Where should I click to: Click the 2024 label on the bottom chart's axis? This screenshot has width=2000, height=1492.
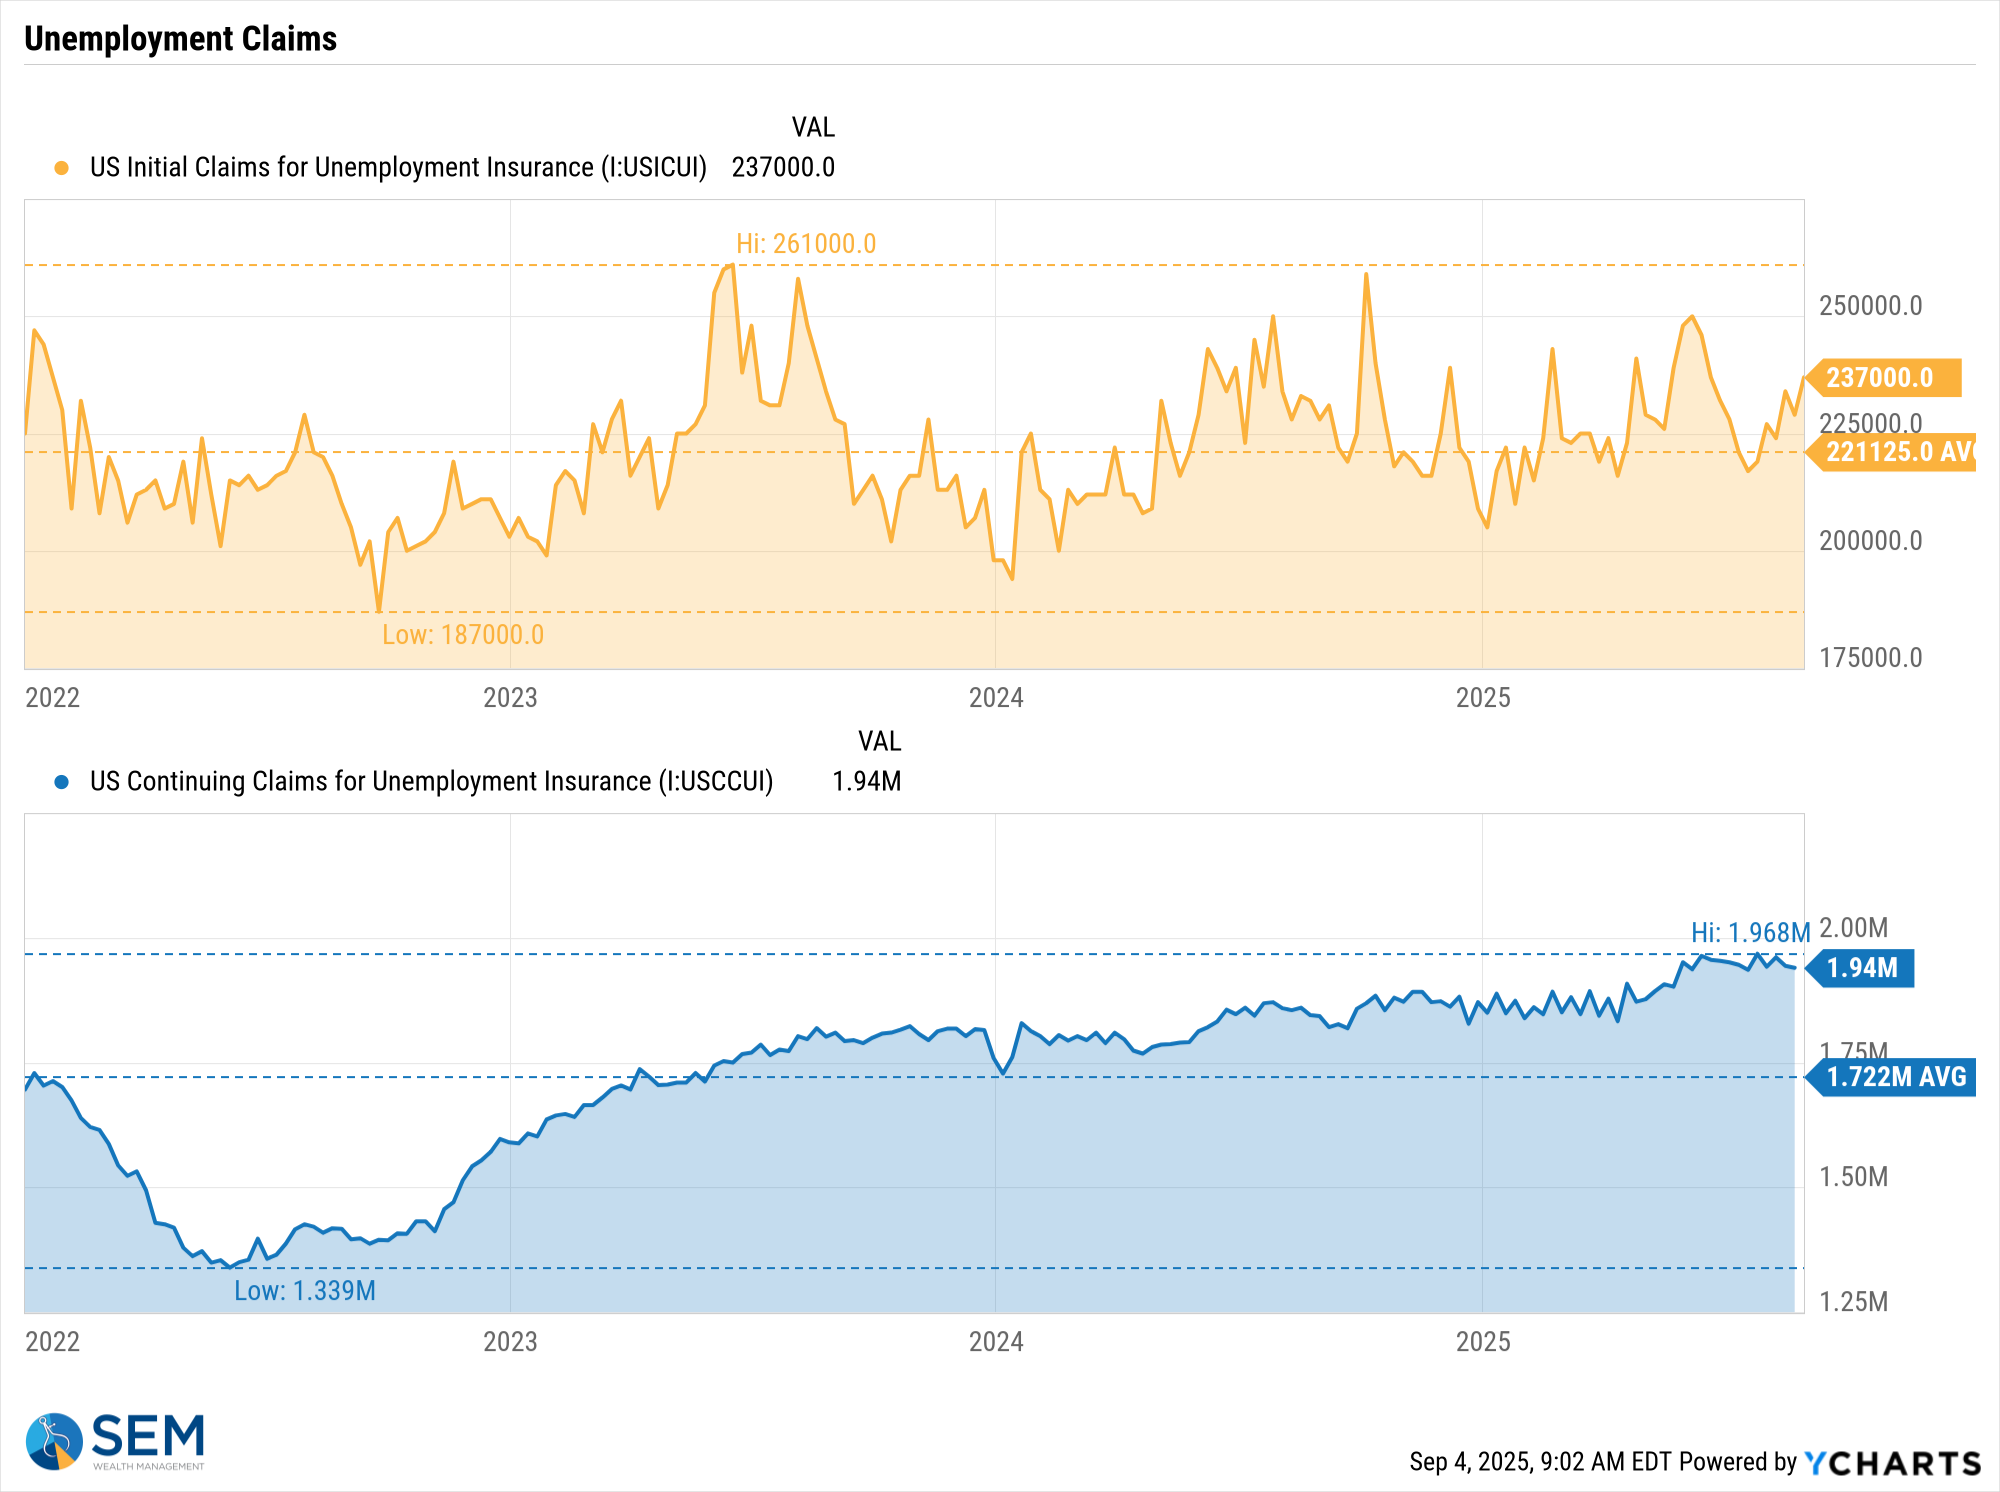[x=996, y=1342]
